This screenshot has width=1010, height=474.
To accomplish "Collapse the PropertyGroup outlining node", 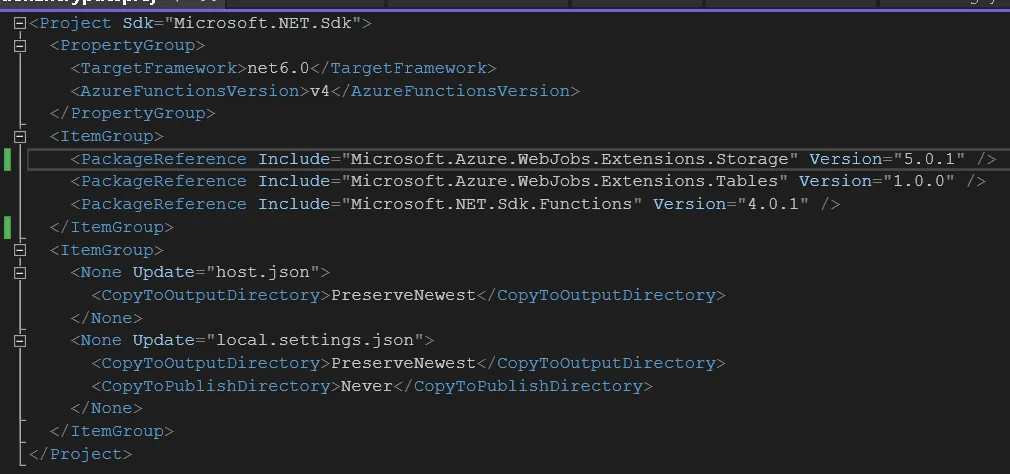I will point(20,46).
